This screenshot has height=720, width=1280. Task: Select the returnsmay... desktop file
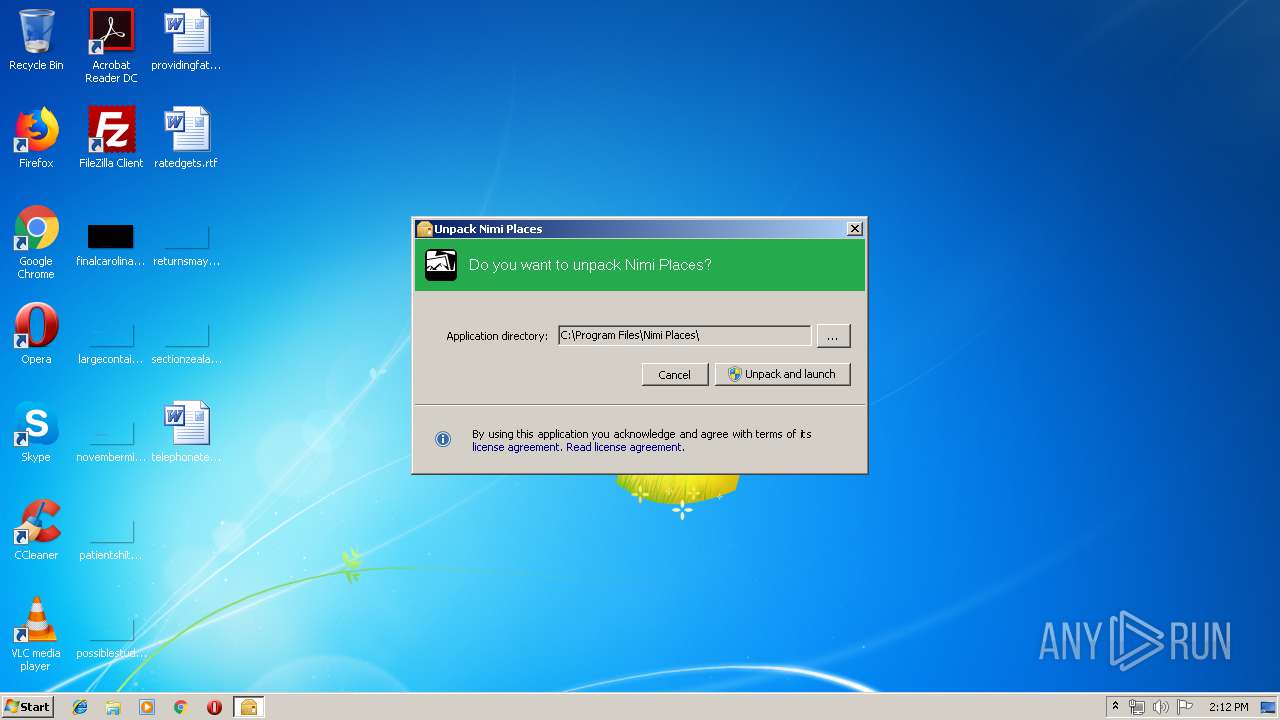(x=186, y=244)
